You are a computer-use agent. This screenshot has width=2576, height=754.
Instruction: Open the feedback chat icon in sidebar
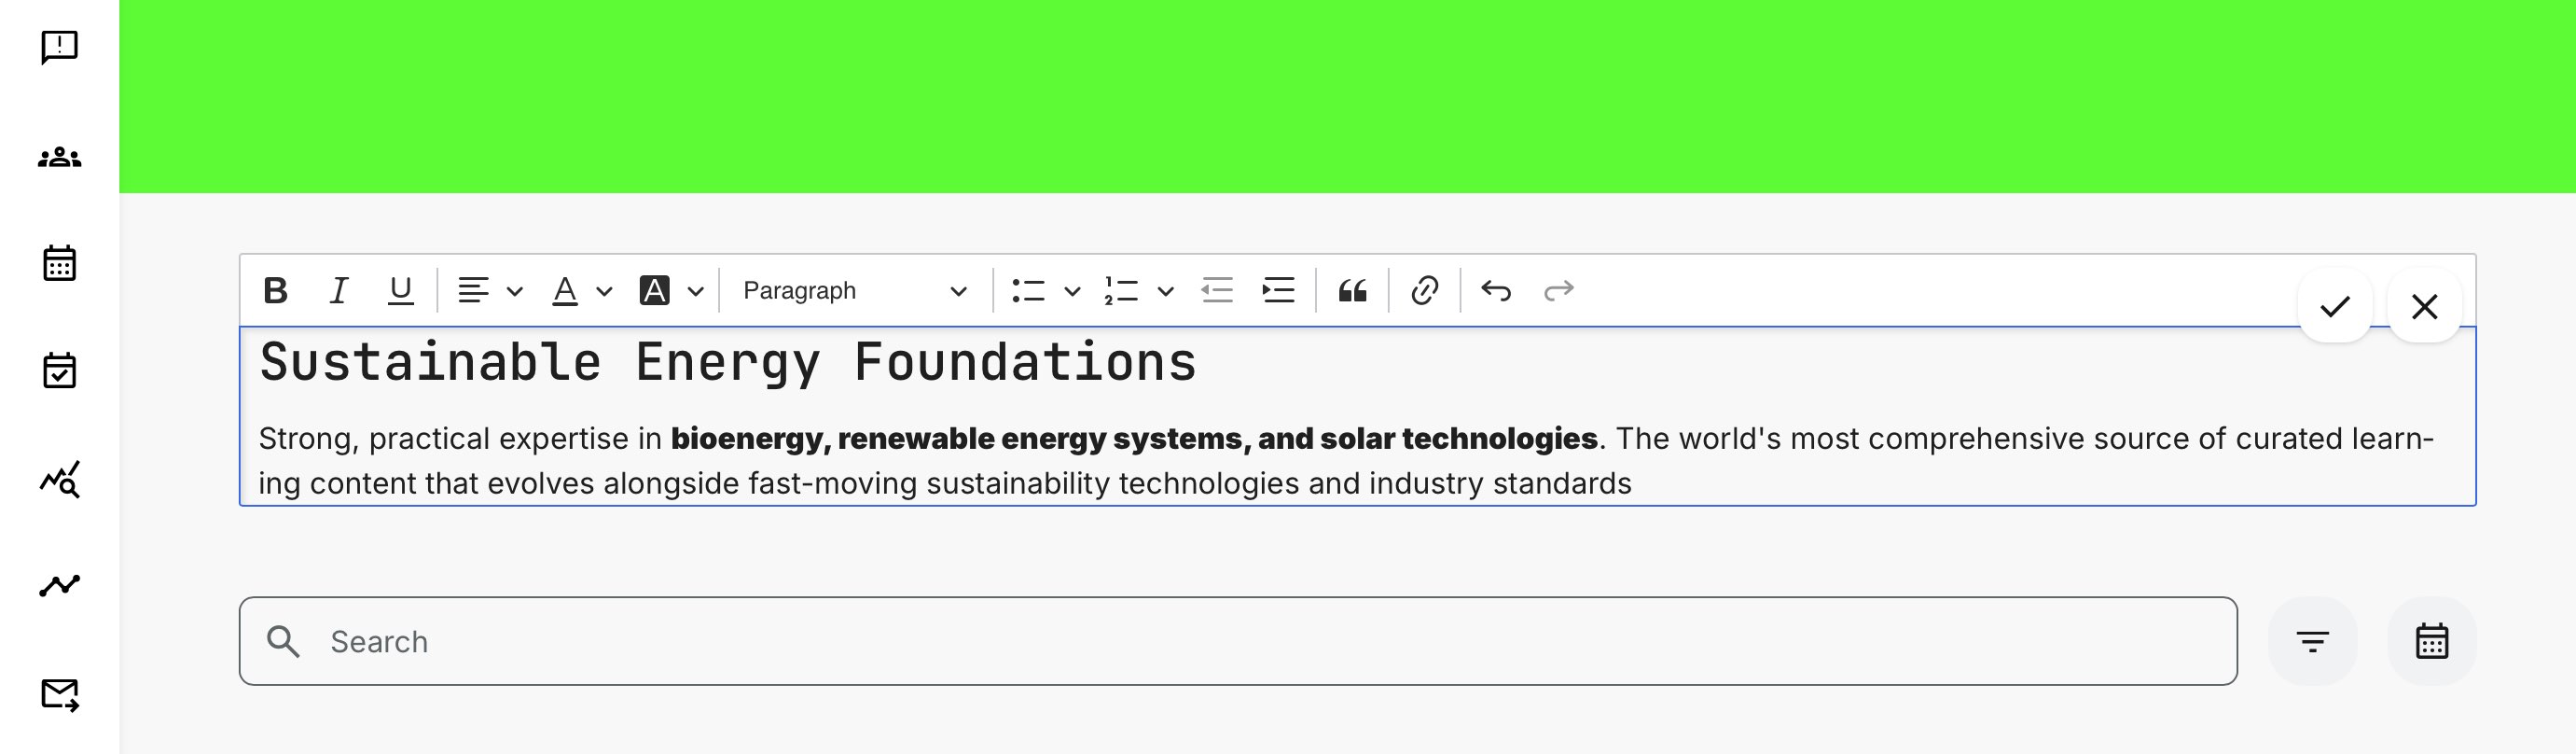59,47
